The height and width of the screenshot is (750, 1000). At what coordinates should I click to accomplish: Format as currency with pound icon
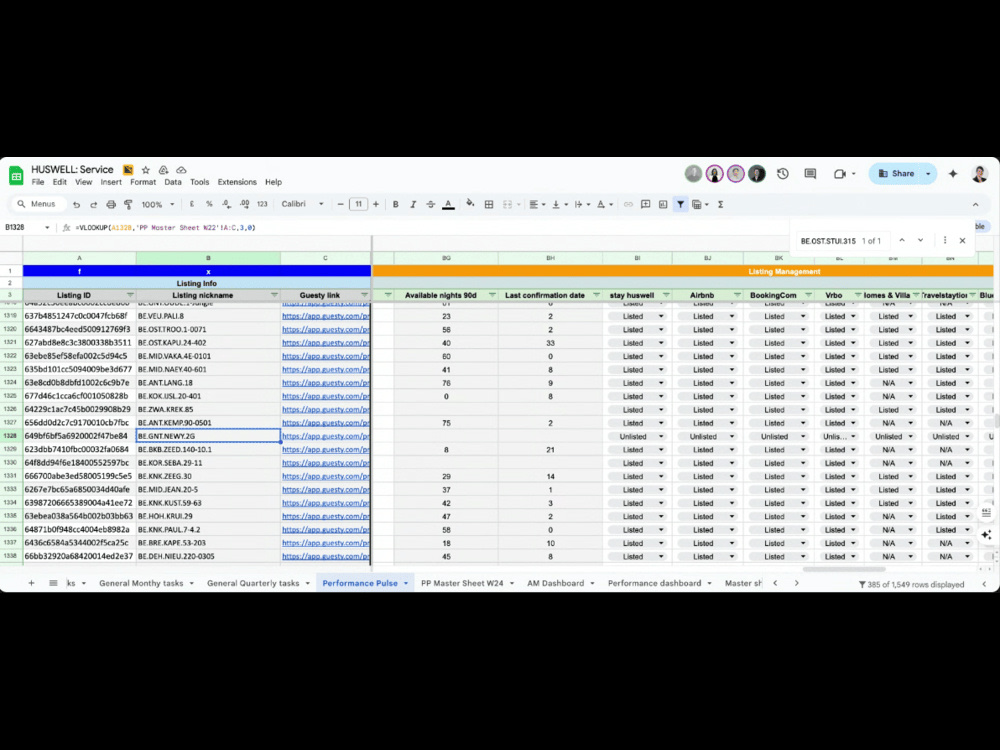191,205
